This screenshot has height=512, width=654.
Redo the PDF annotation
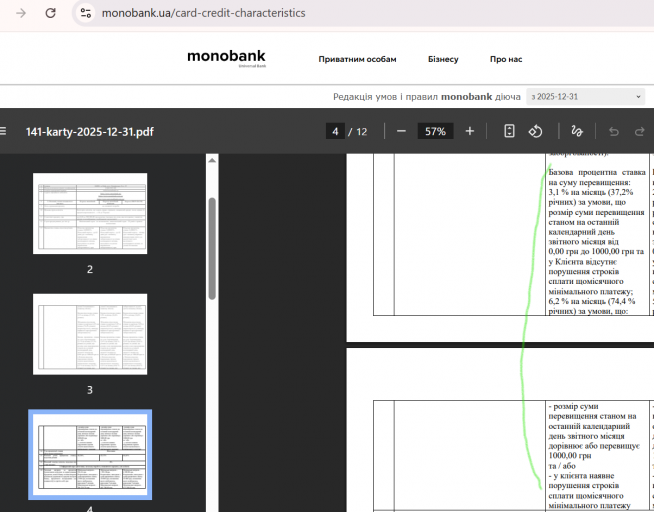tap(639, 132)
